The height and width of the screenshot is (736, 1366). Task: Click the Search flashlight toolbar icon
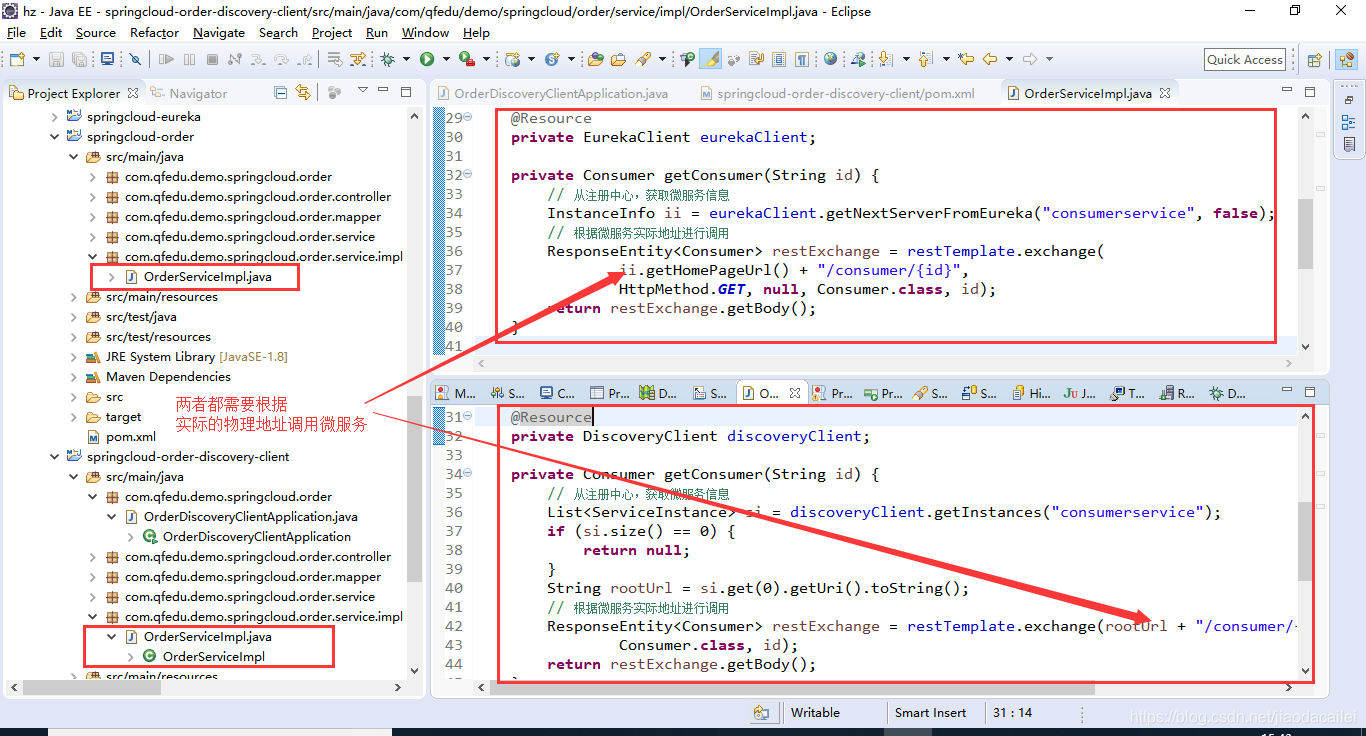[x=643, y=59]
